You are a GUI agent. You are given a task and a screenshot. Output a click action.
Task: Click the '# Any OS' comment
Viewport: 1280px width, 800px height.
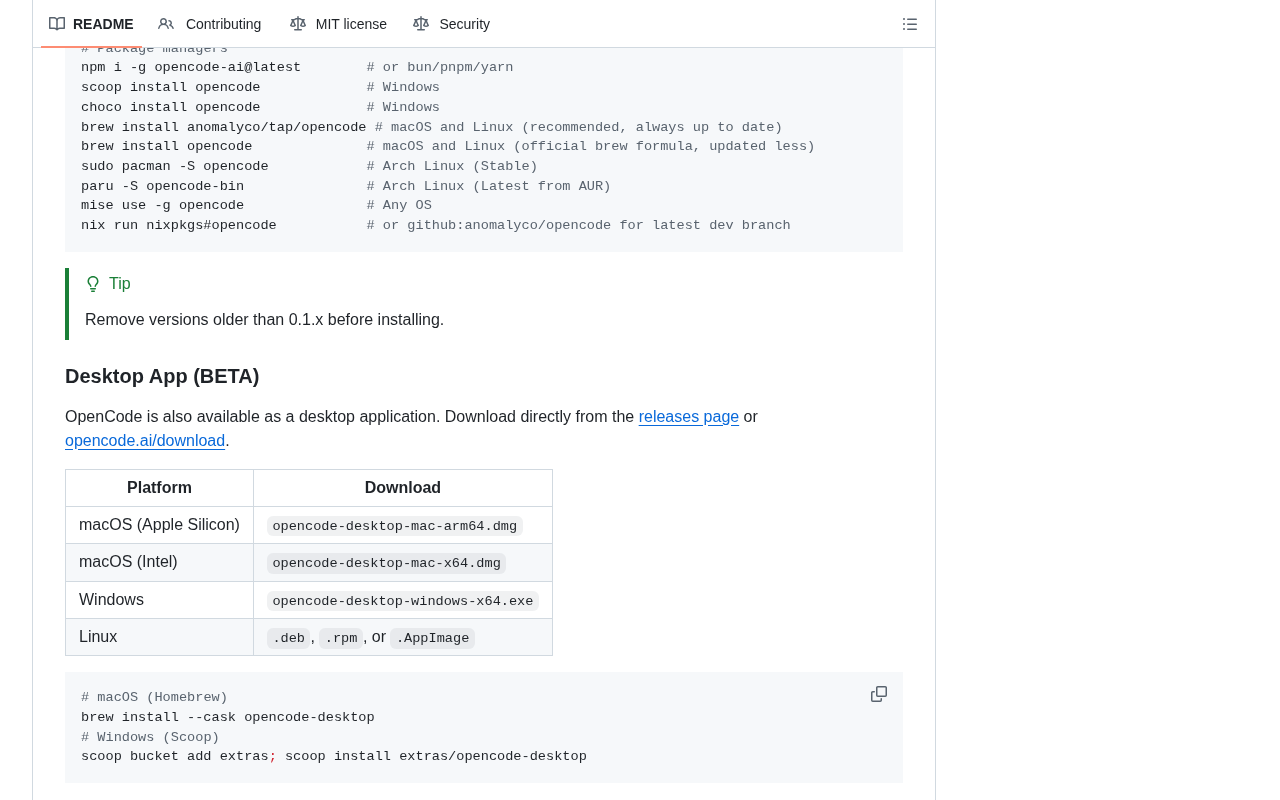399,206
